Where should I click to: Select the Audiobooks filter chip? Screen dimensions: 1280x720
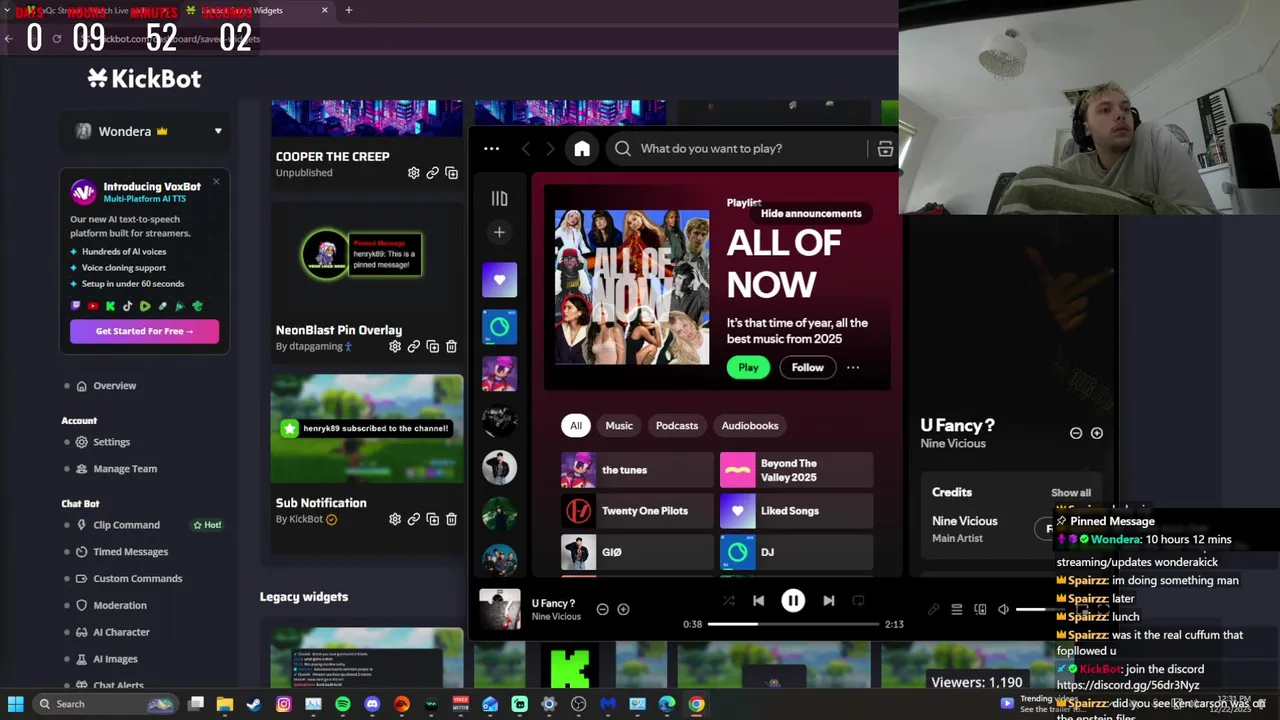coord(750,426)
